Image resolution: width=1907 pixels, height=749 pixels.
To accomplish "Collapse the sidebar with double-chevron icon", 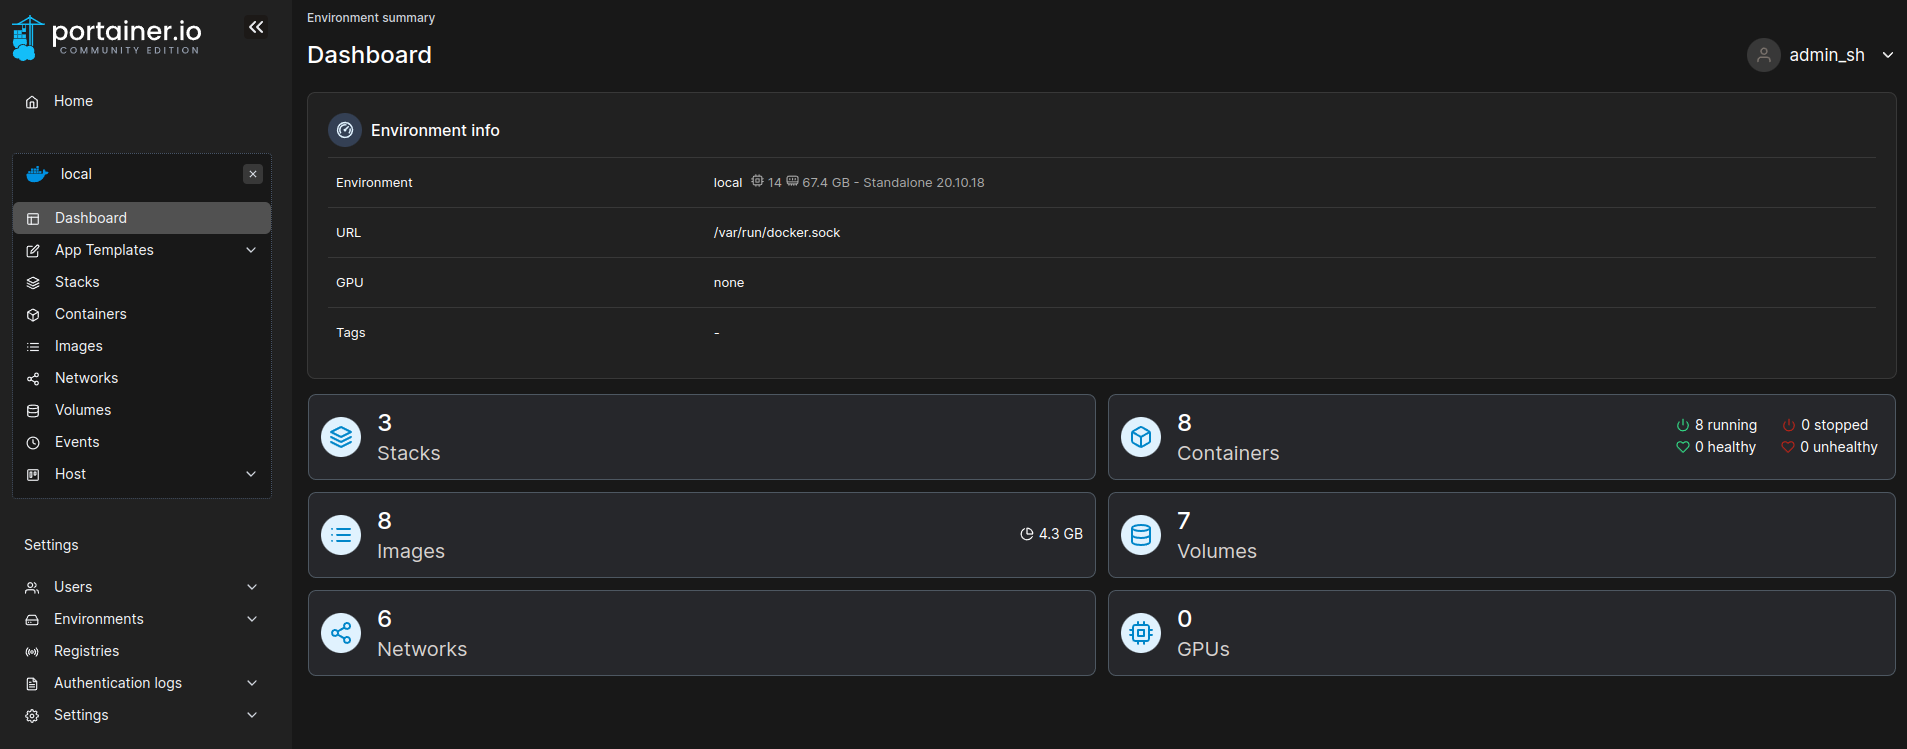I will [x=256, y=27].
